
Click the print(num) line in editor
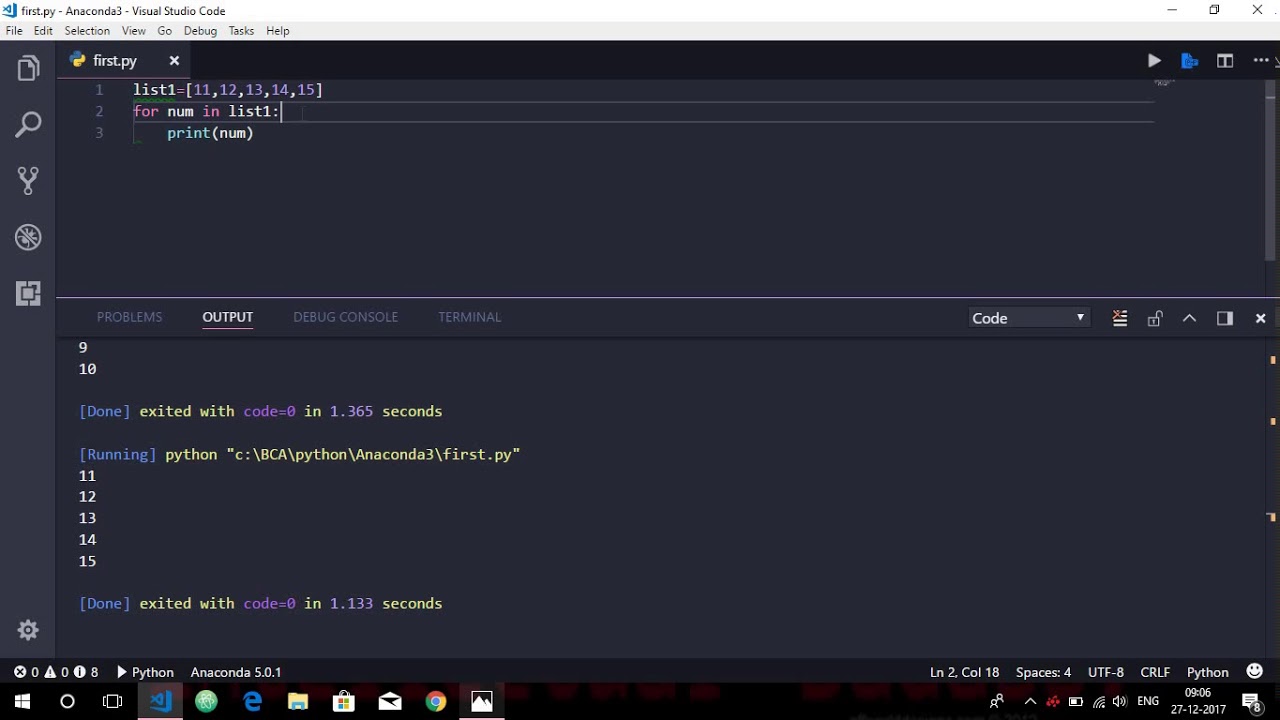pos(210,133)
